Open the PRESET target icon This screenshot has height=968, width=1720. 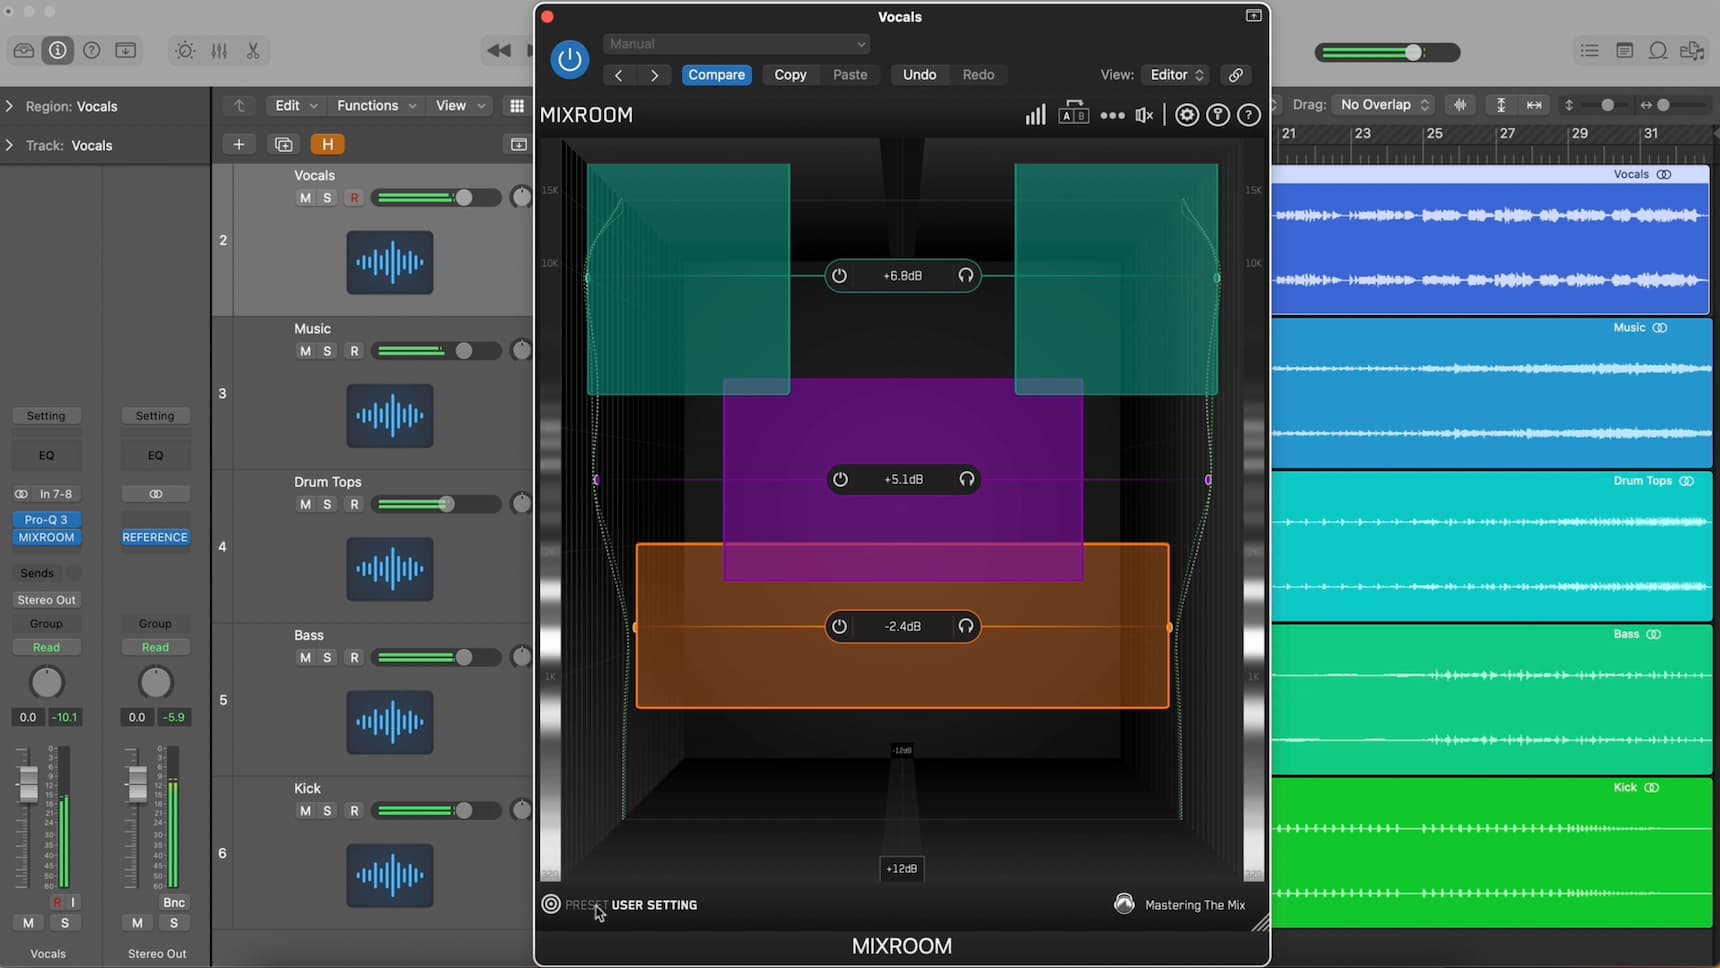(x=551, y=905)
